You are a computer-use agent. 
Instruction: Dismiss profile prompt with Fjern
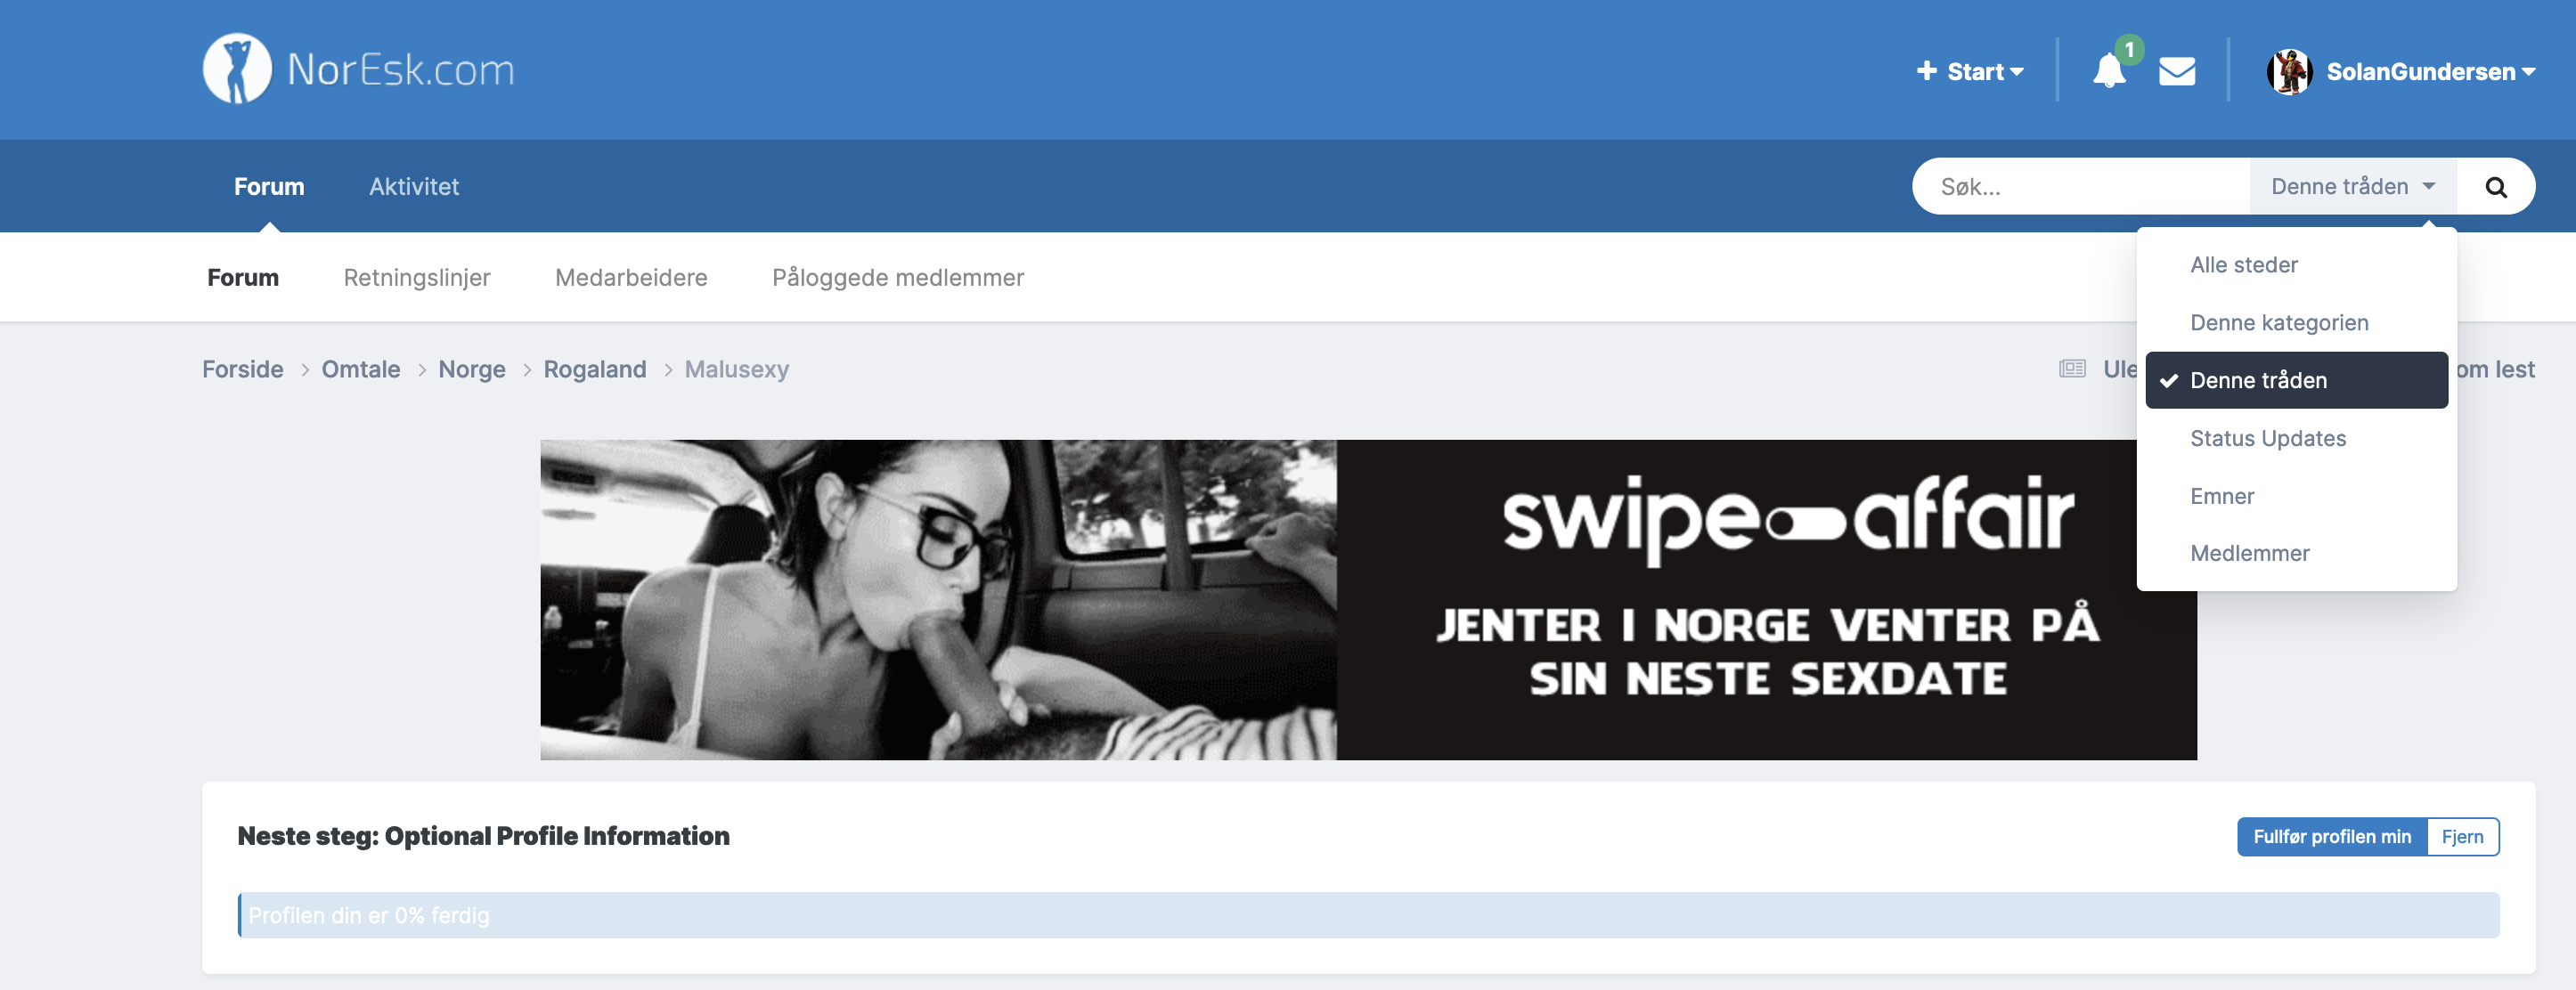pos(2462,837)
